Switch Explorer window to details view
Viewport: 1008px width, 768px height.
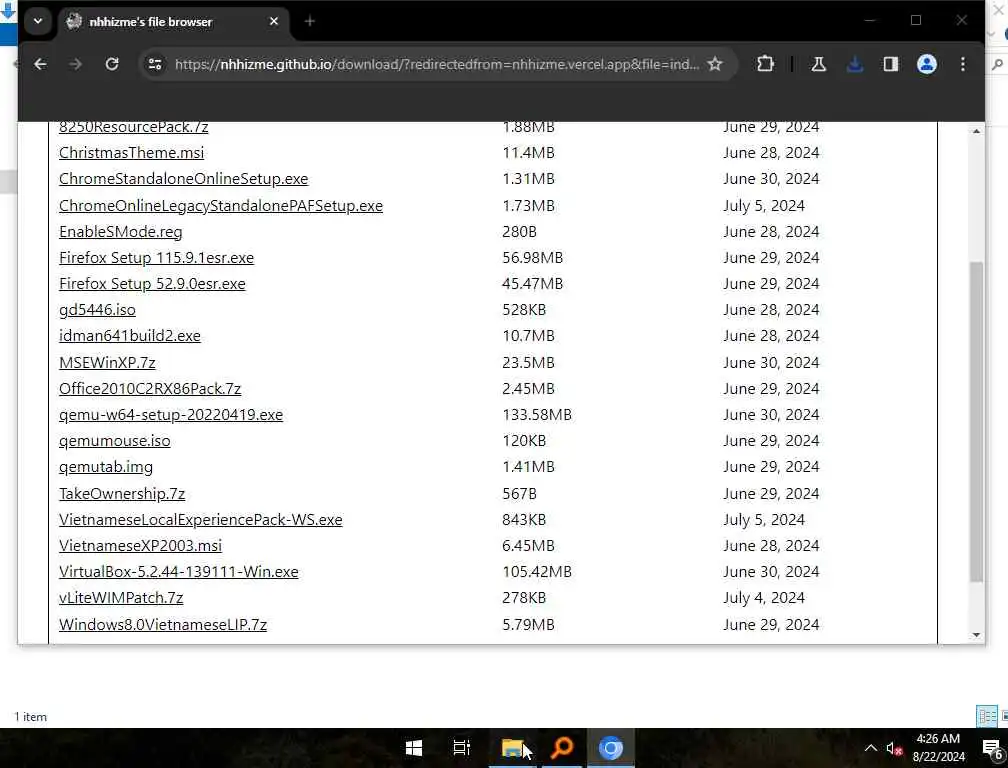click(x=987, y=716)
